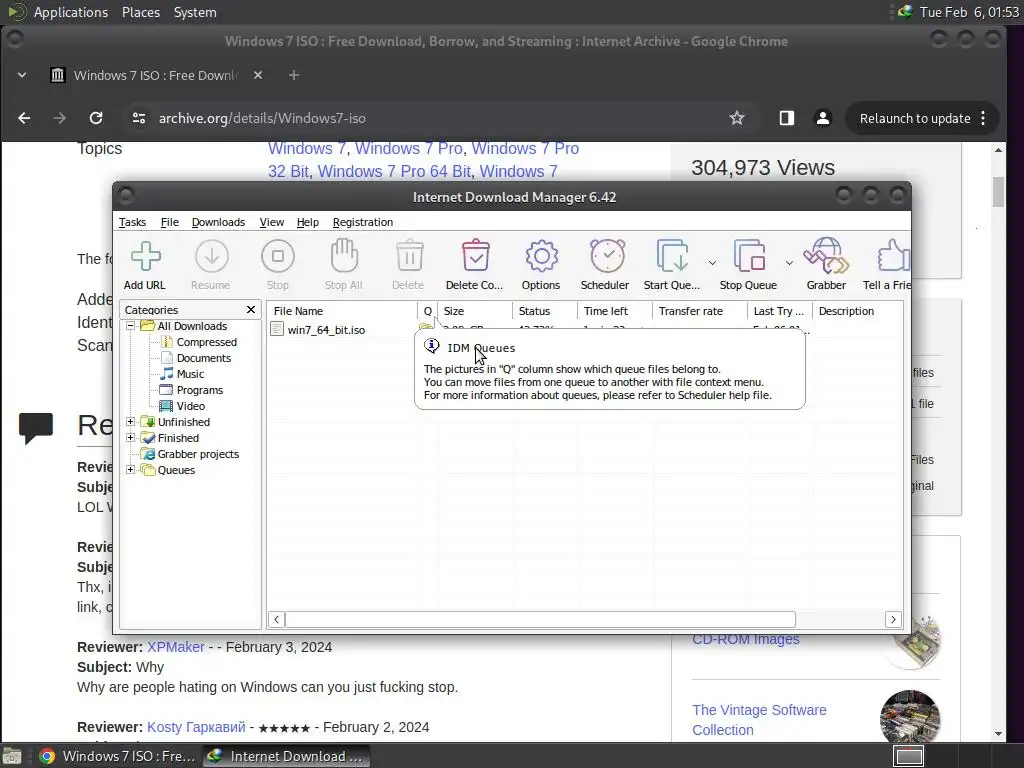Open the Grabber tool icon
Screen dimensions: 1024x768
coord(826,255)
